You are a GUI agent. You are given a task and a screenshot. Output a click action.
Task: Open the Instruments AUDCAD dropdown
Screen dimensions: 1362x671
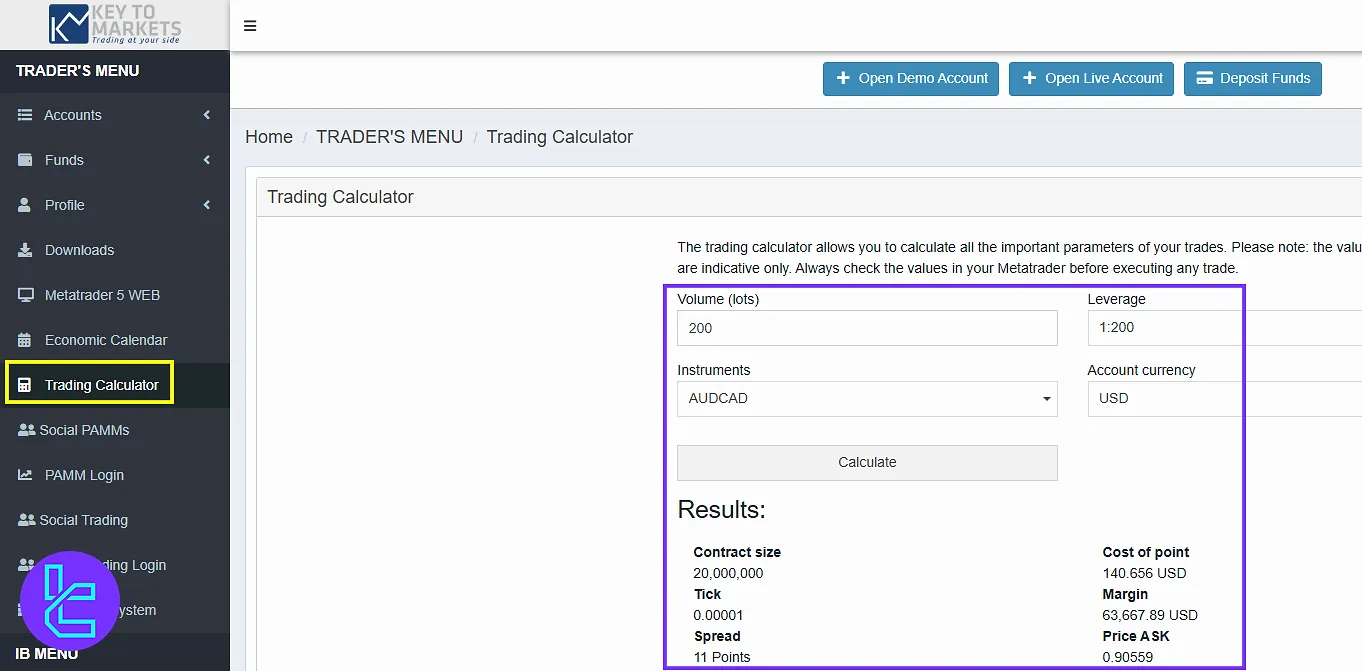[867, 398]
